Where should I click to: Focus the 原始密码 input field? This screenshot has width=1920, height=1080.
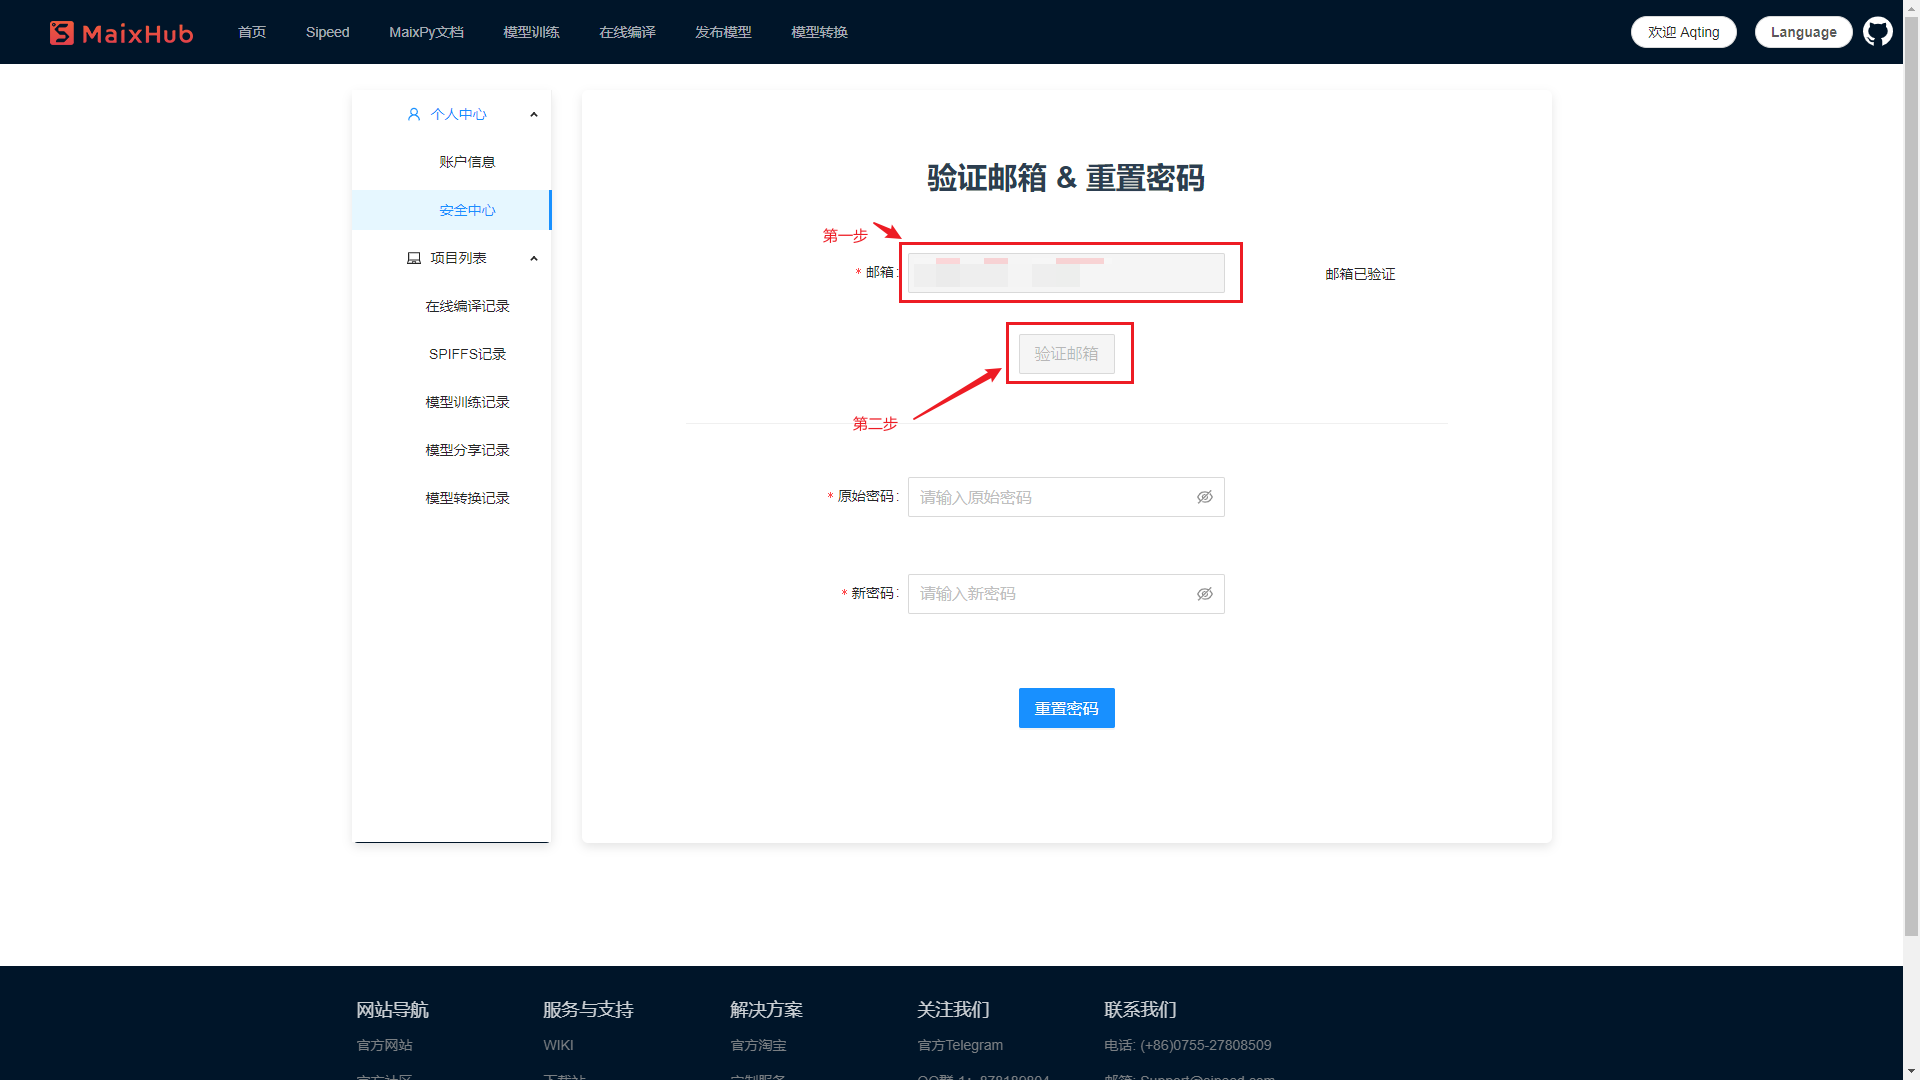1066,497
